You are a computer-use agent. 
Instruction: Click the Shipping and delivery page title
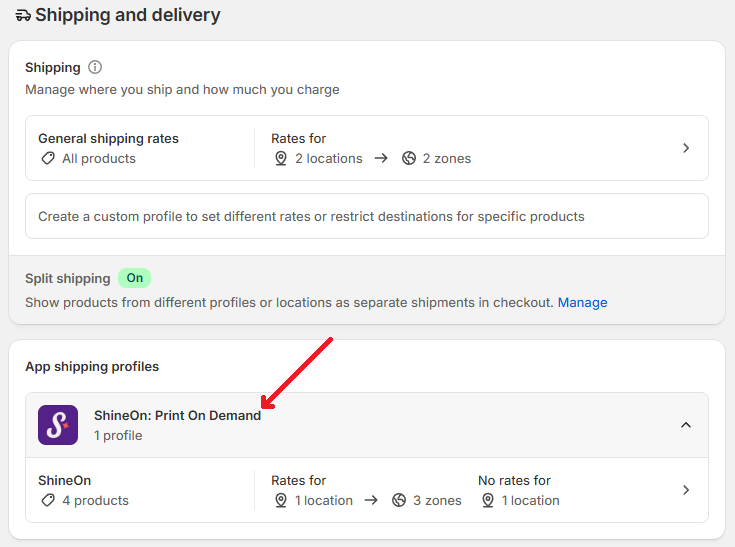[128, 15]
